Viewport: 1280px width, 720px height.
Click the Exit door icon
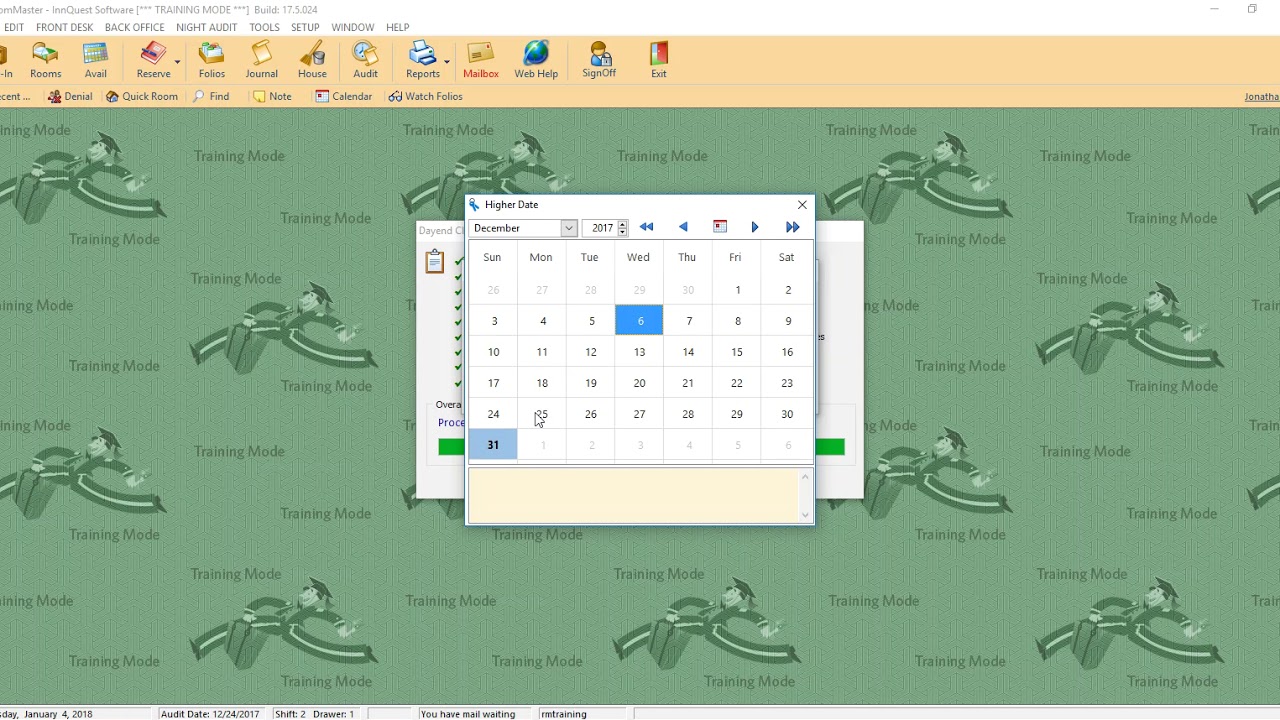(658, 60)
